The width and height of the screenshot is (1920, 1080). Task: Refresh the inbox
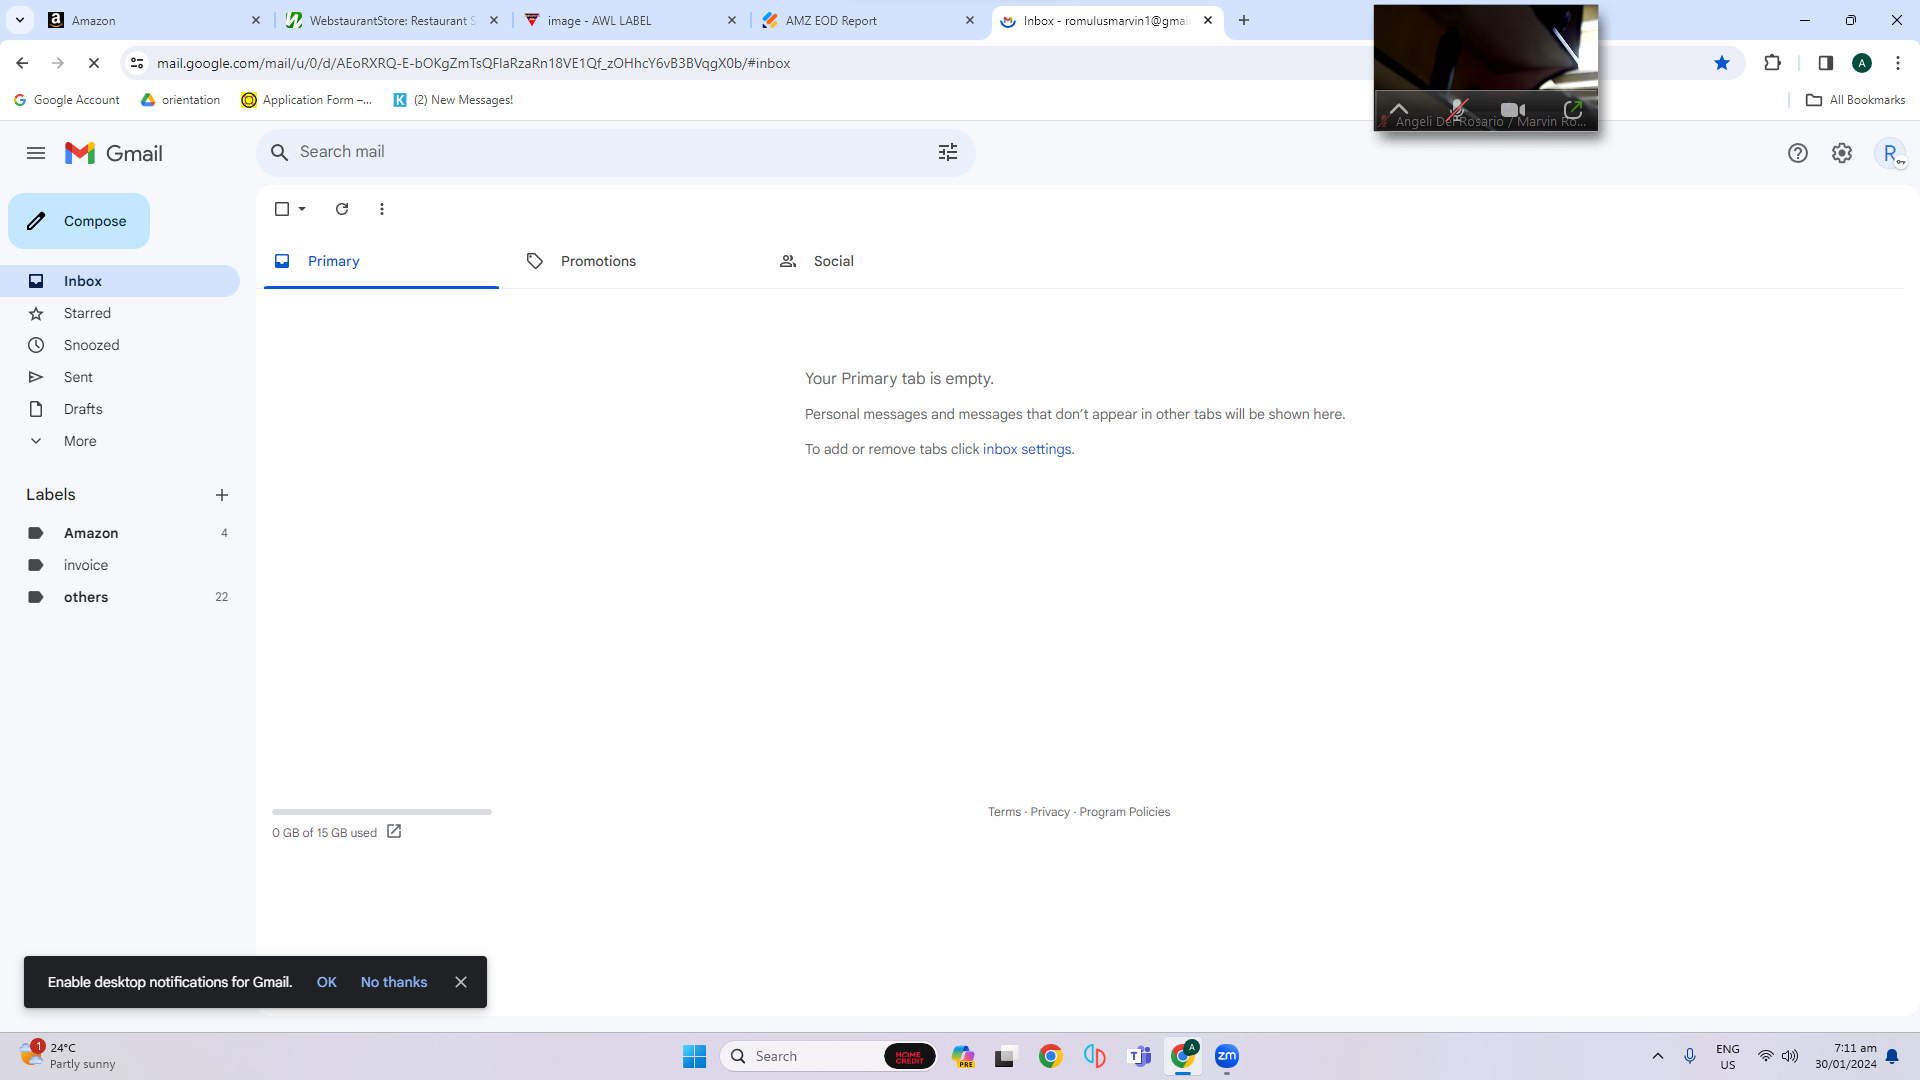coord(342,209)
